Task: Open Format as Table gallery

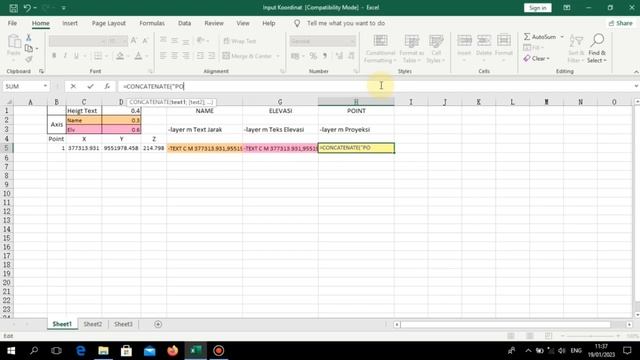Action: [411, 49]
